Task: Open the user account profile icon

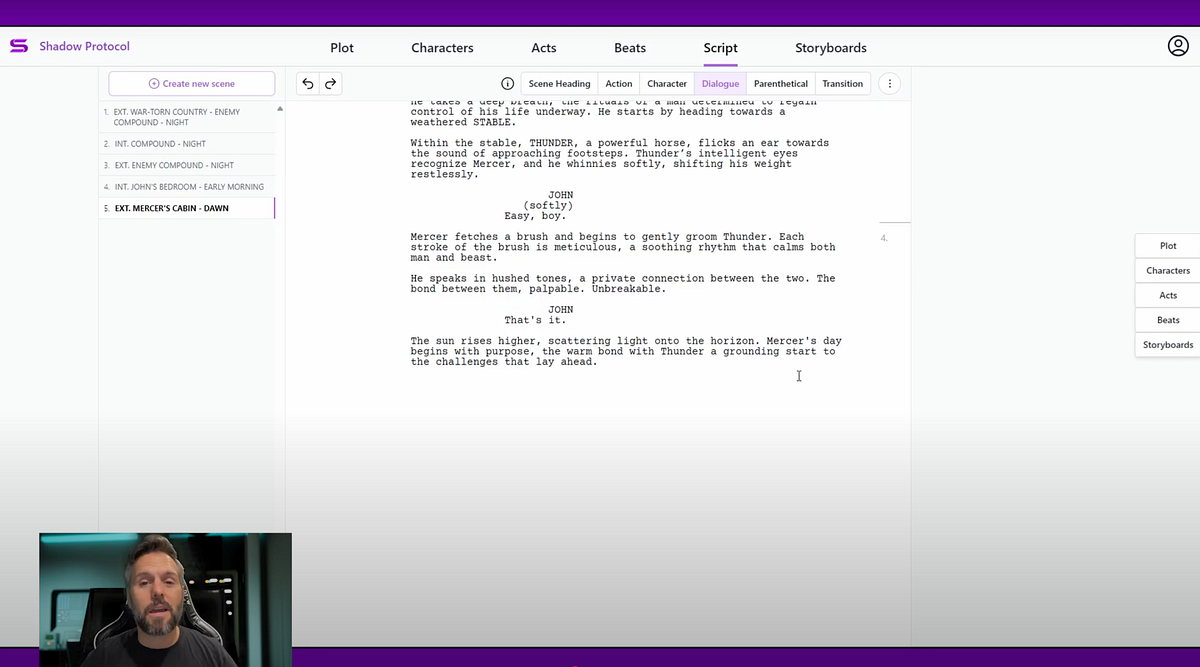Action: [1178, 46]
